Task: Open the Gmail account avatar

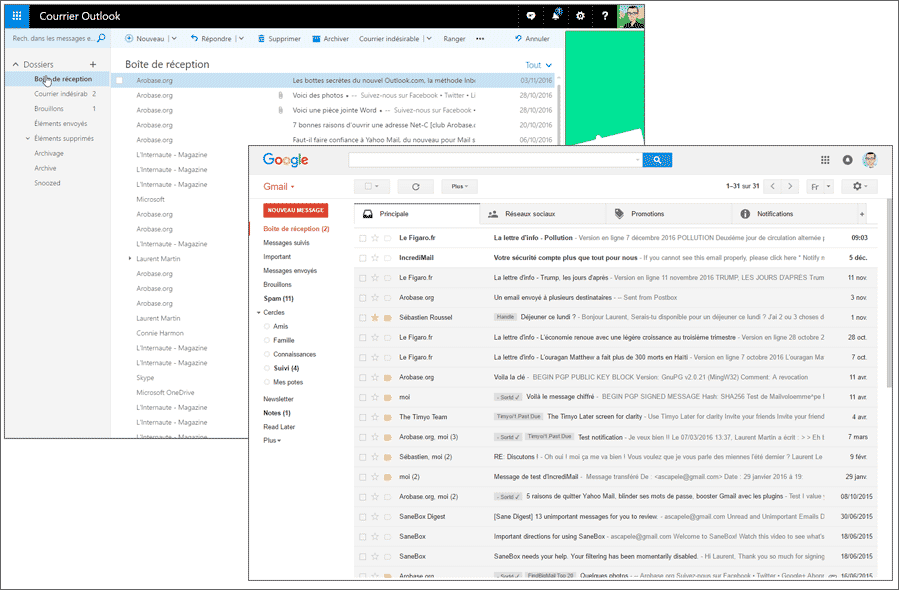Action: click(870, 160)
